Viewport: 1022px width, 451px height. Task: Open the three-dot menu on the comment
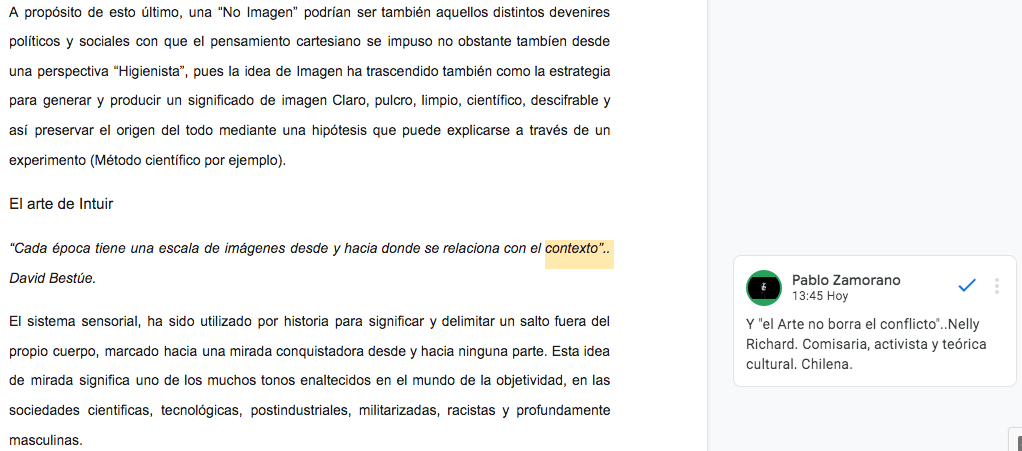(996, 286)
